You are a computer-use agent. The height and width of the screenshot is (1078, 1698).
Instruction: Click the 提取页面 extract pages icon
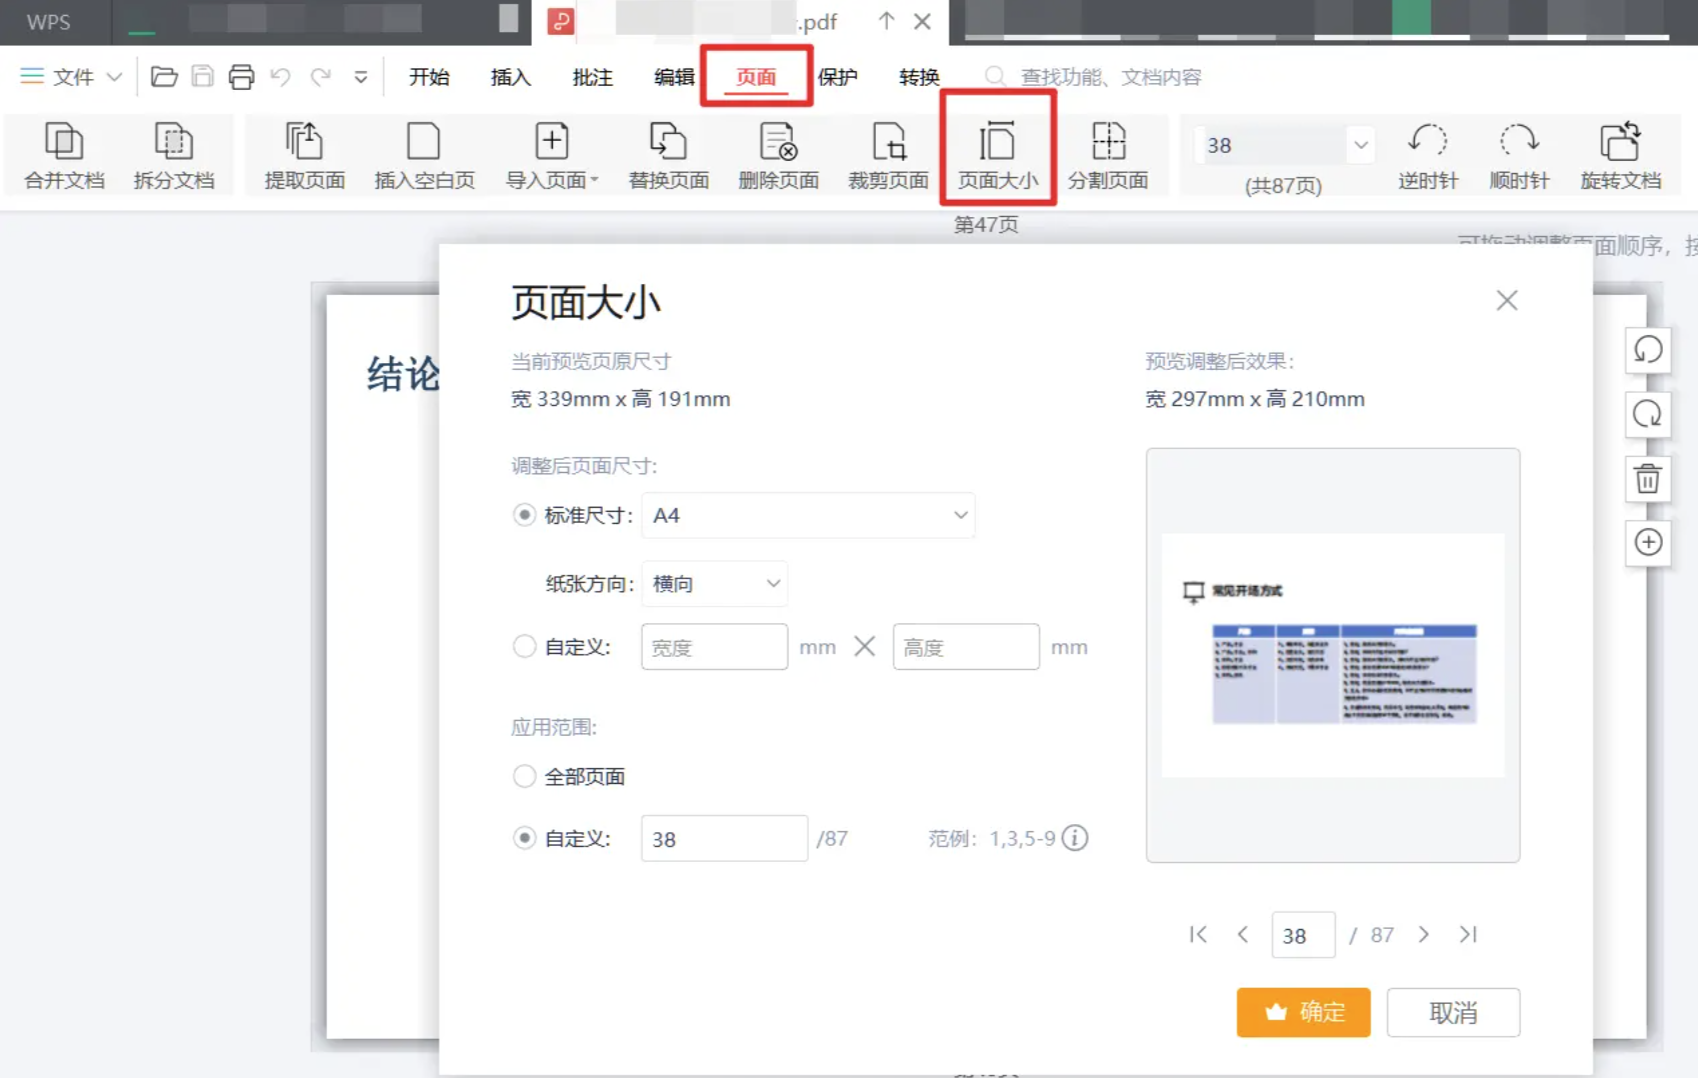point(304,155)
